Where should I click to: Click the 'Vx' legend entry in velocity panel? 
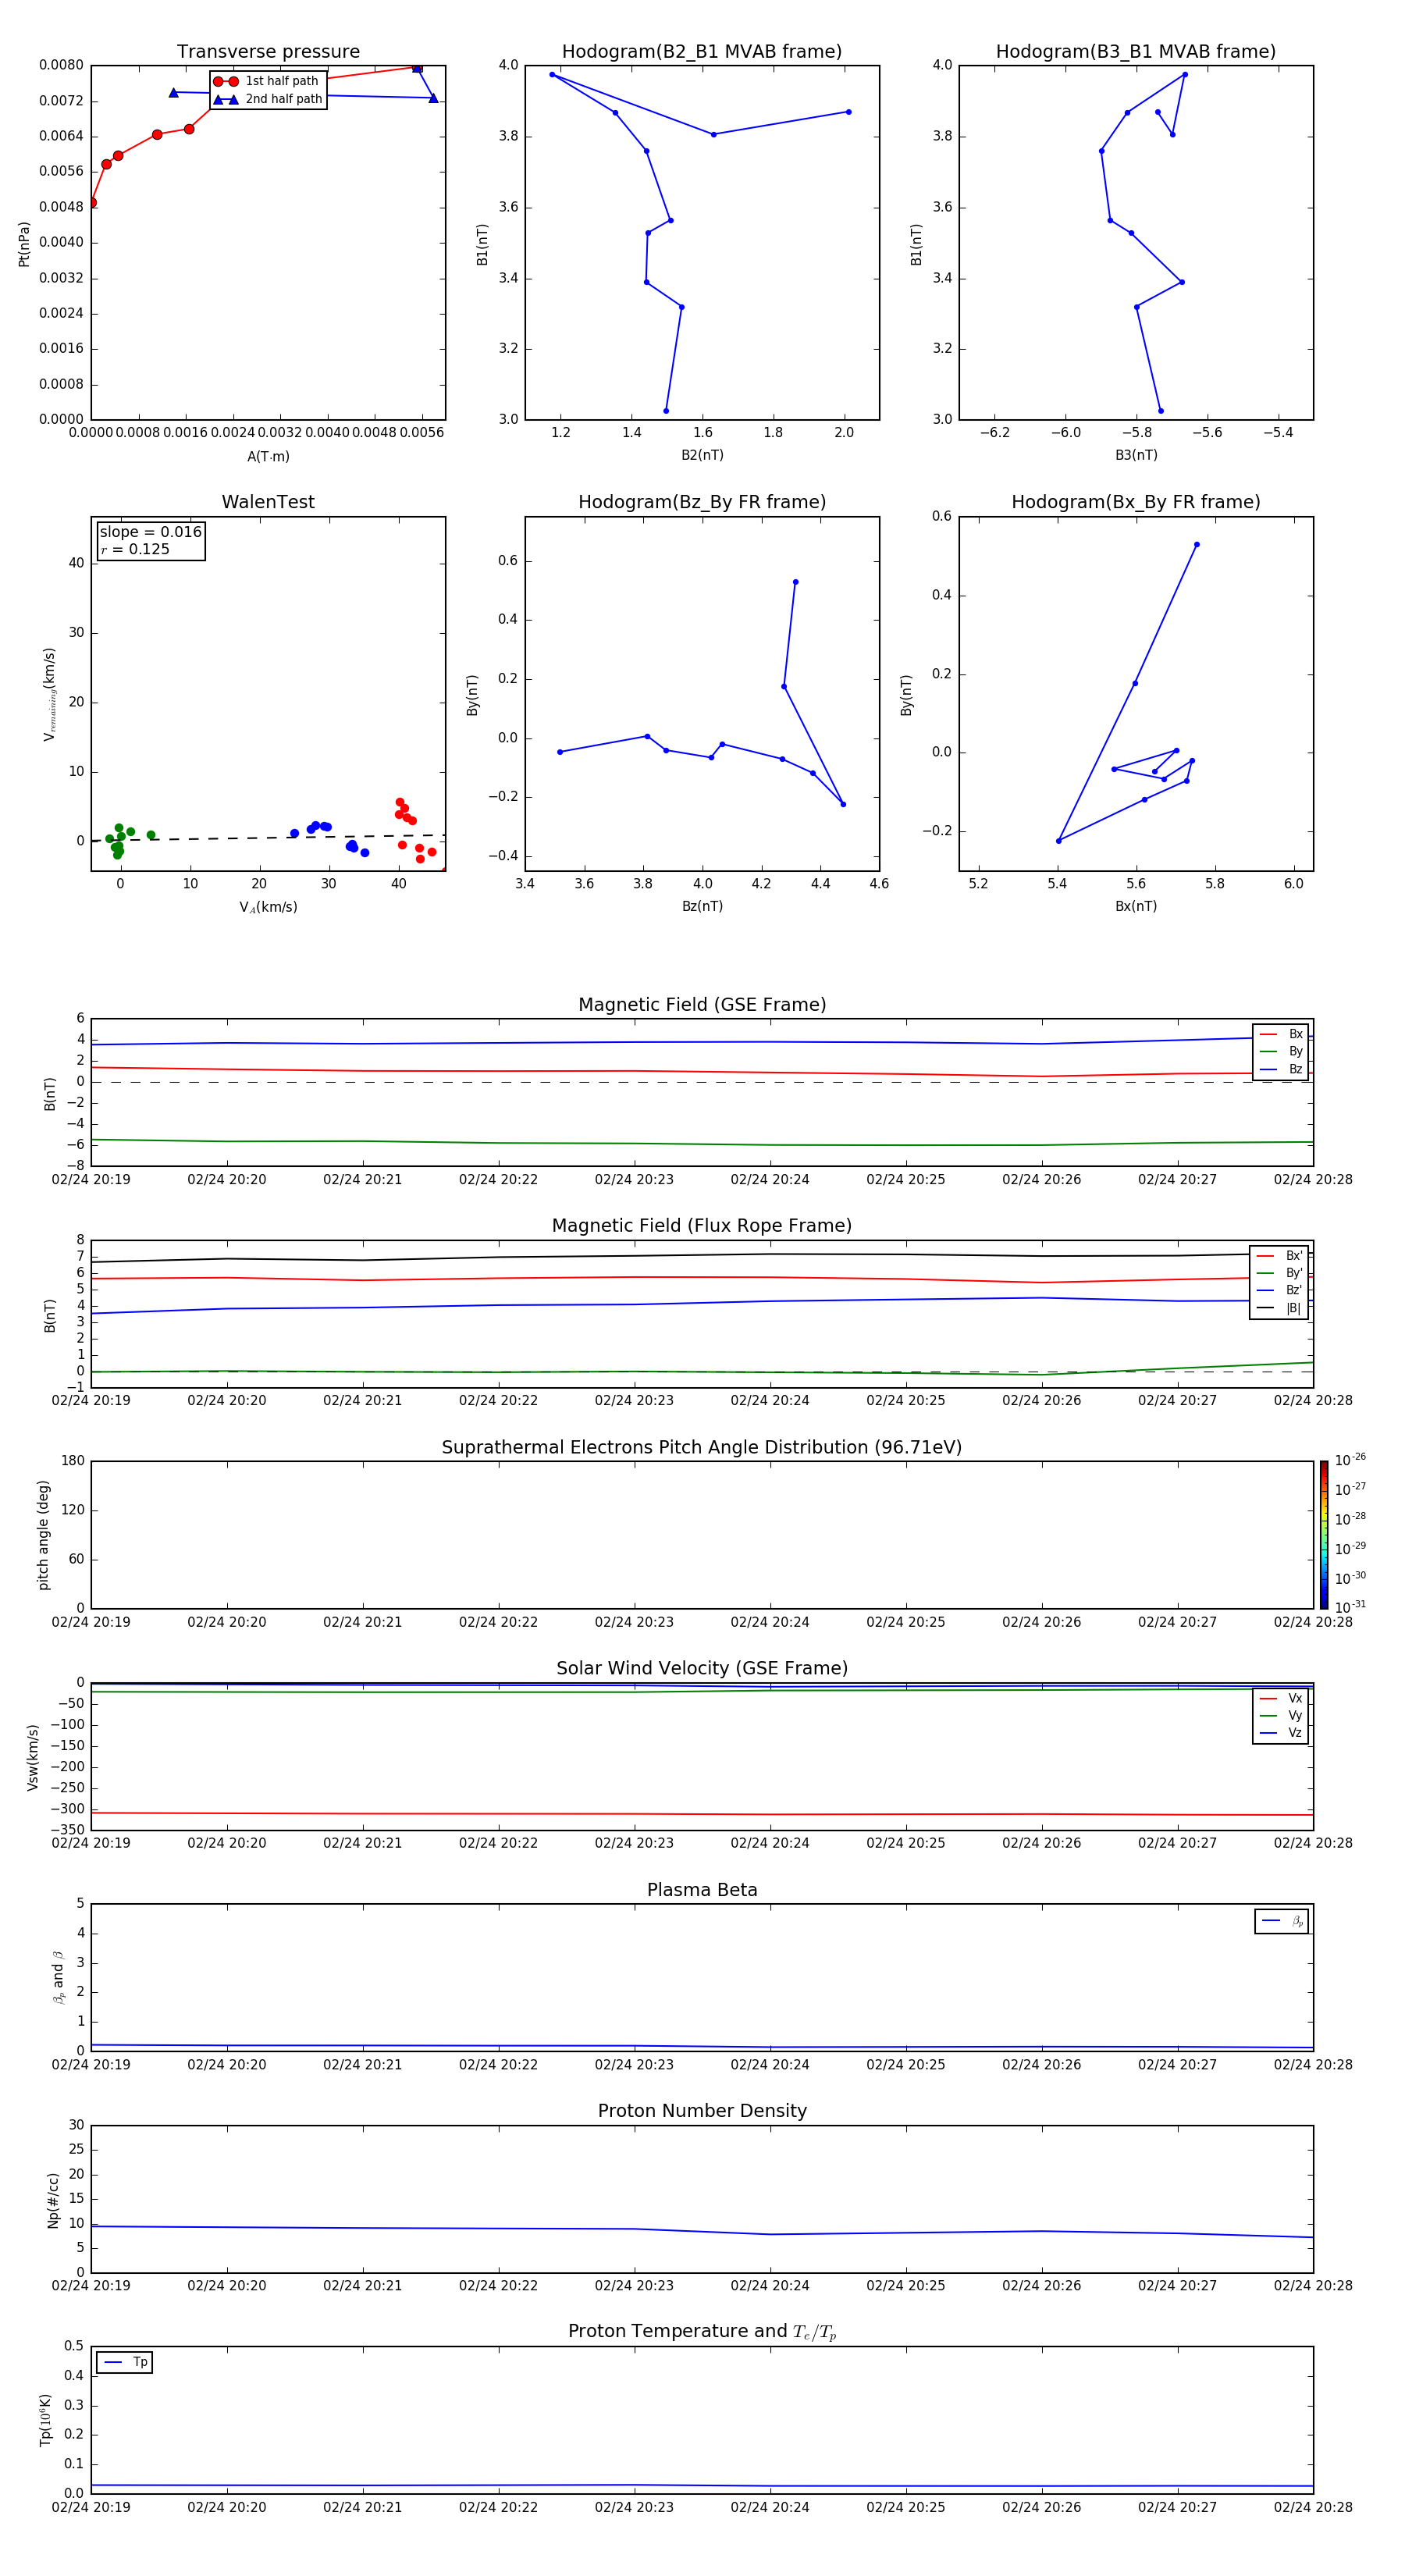coord(1281,1699)
